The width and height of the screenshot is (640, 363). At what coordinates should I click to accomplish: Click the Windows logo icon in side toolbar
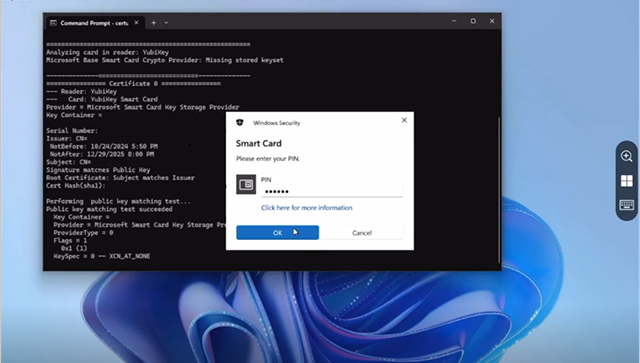(x=627, y=180)
